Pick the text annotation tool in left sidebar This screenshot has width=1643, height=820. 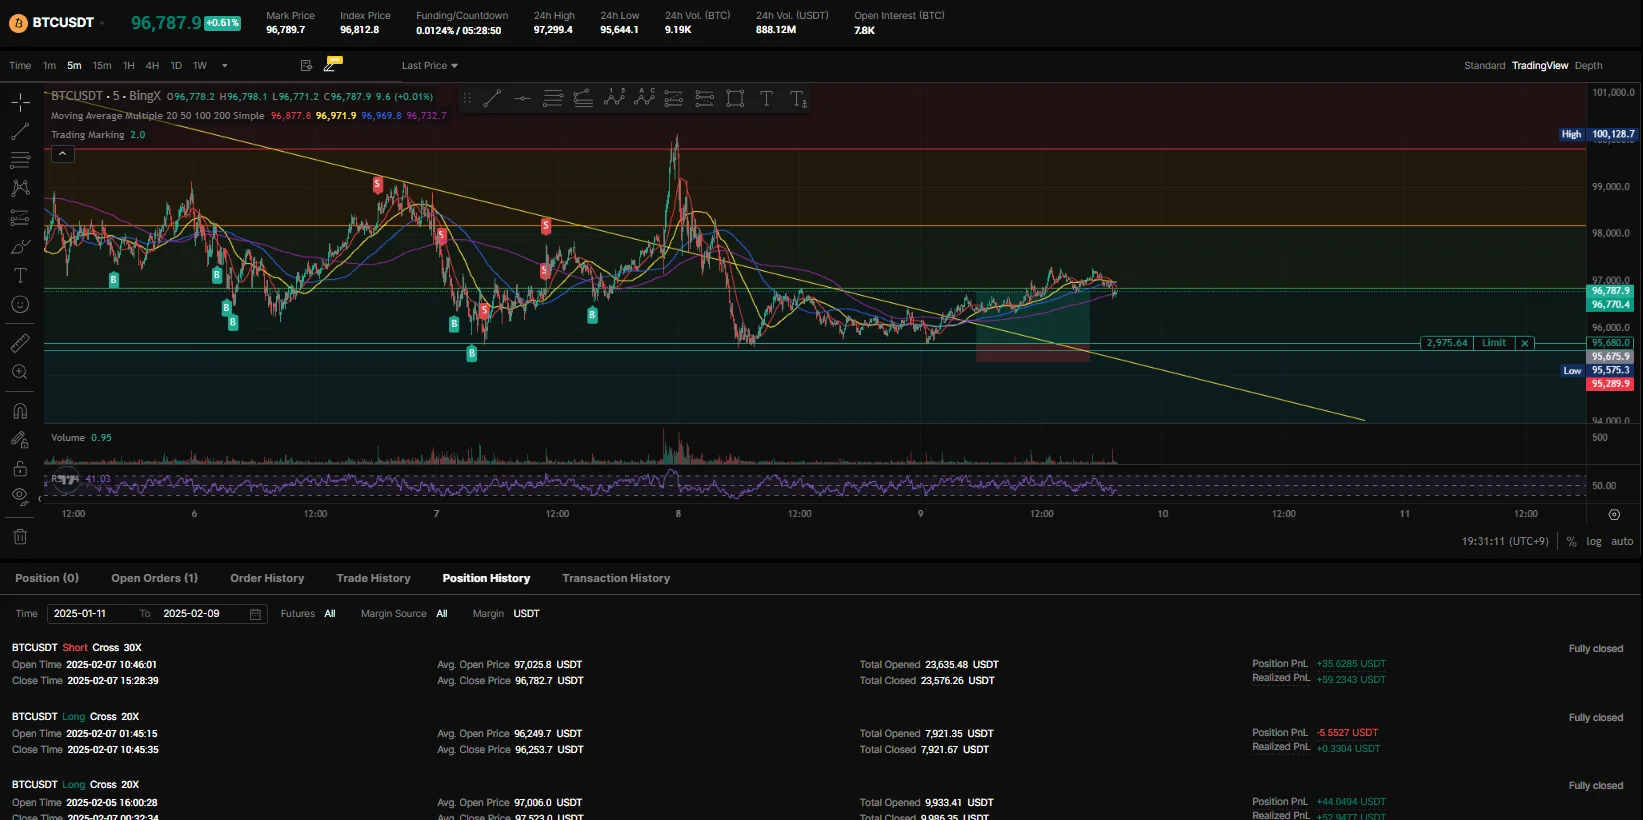[x=20, y=276]
